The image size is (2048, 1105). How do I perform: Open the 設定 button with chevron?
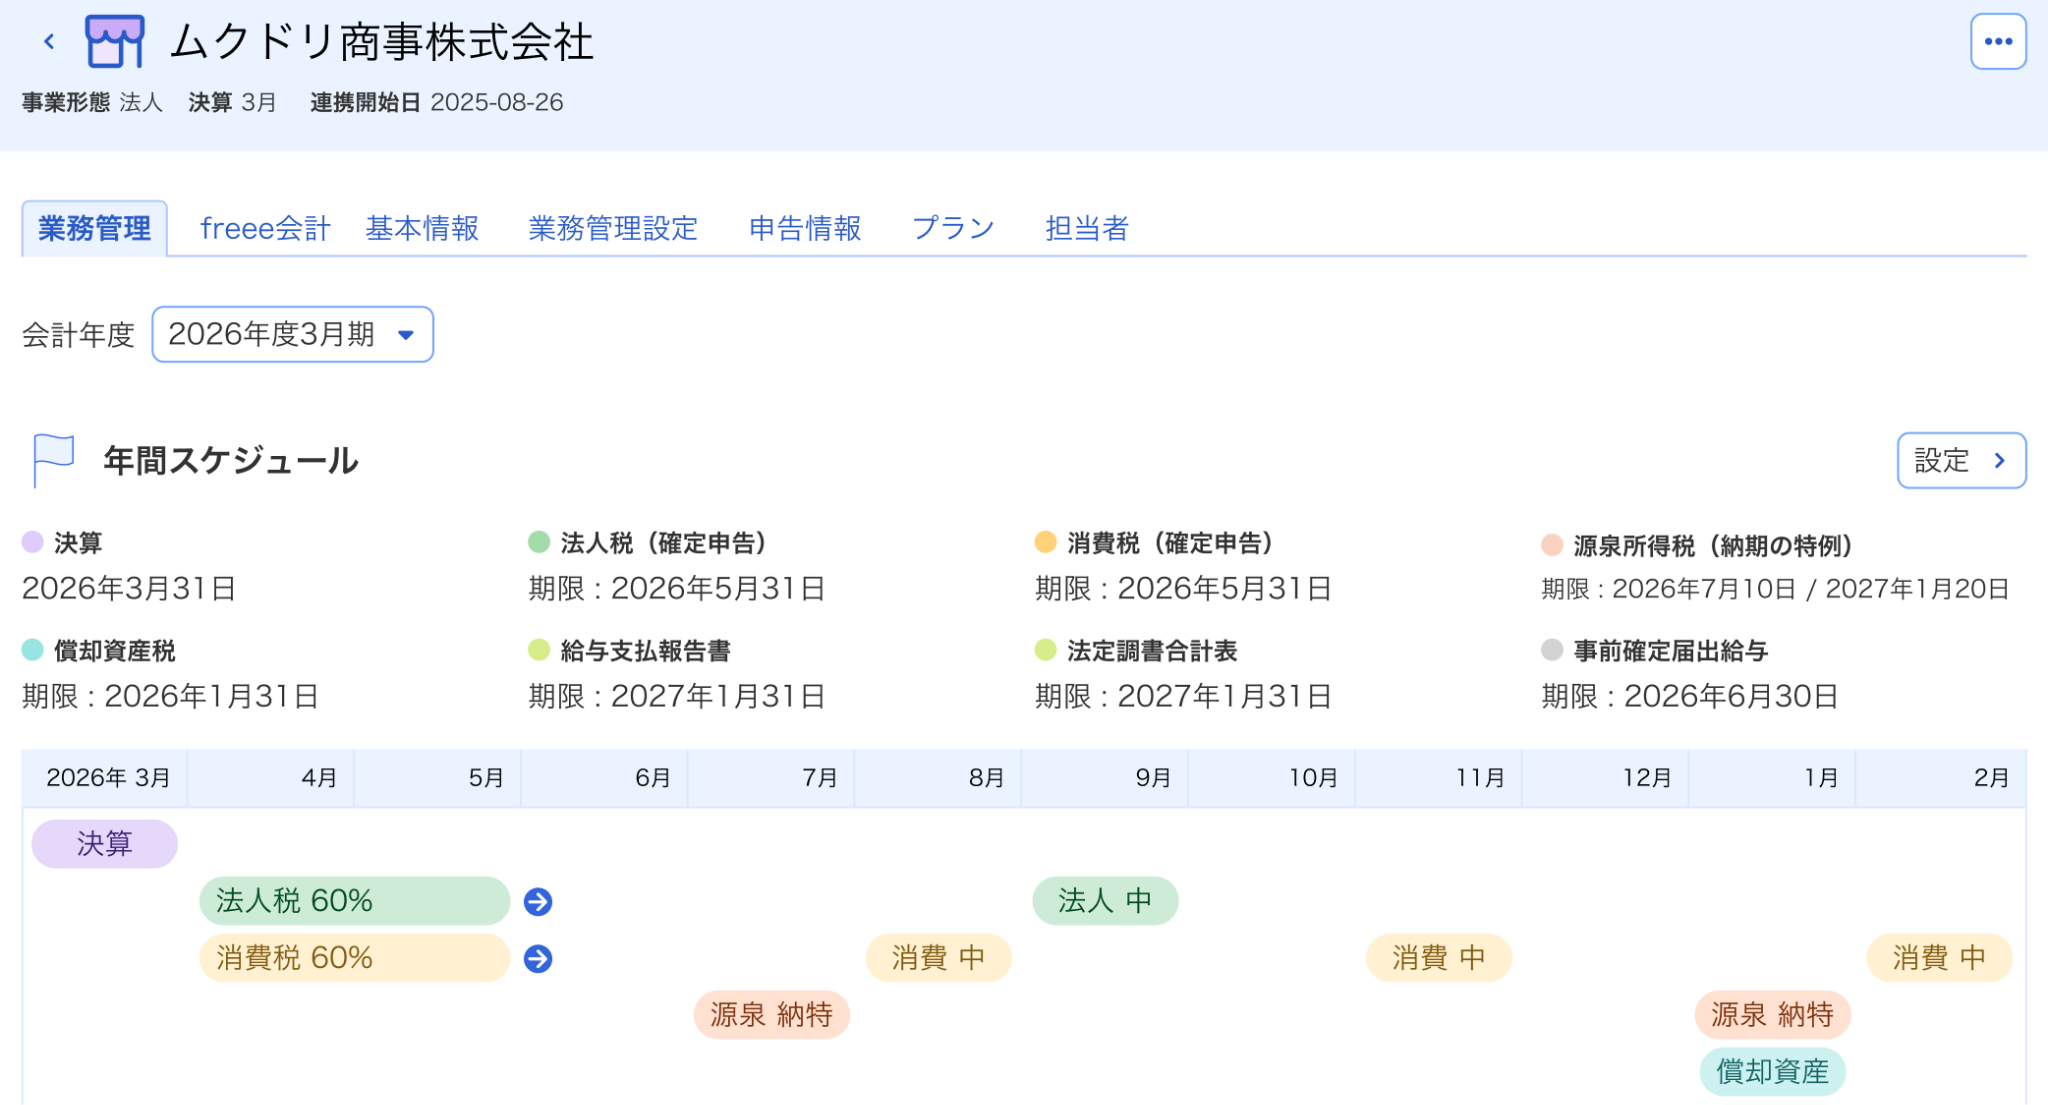pyautogui.click(x=1961, y=460)
